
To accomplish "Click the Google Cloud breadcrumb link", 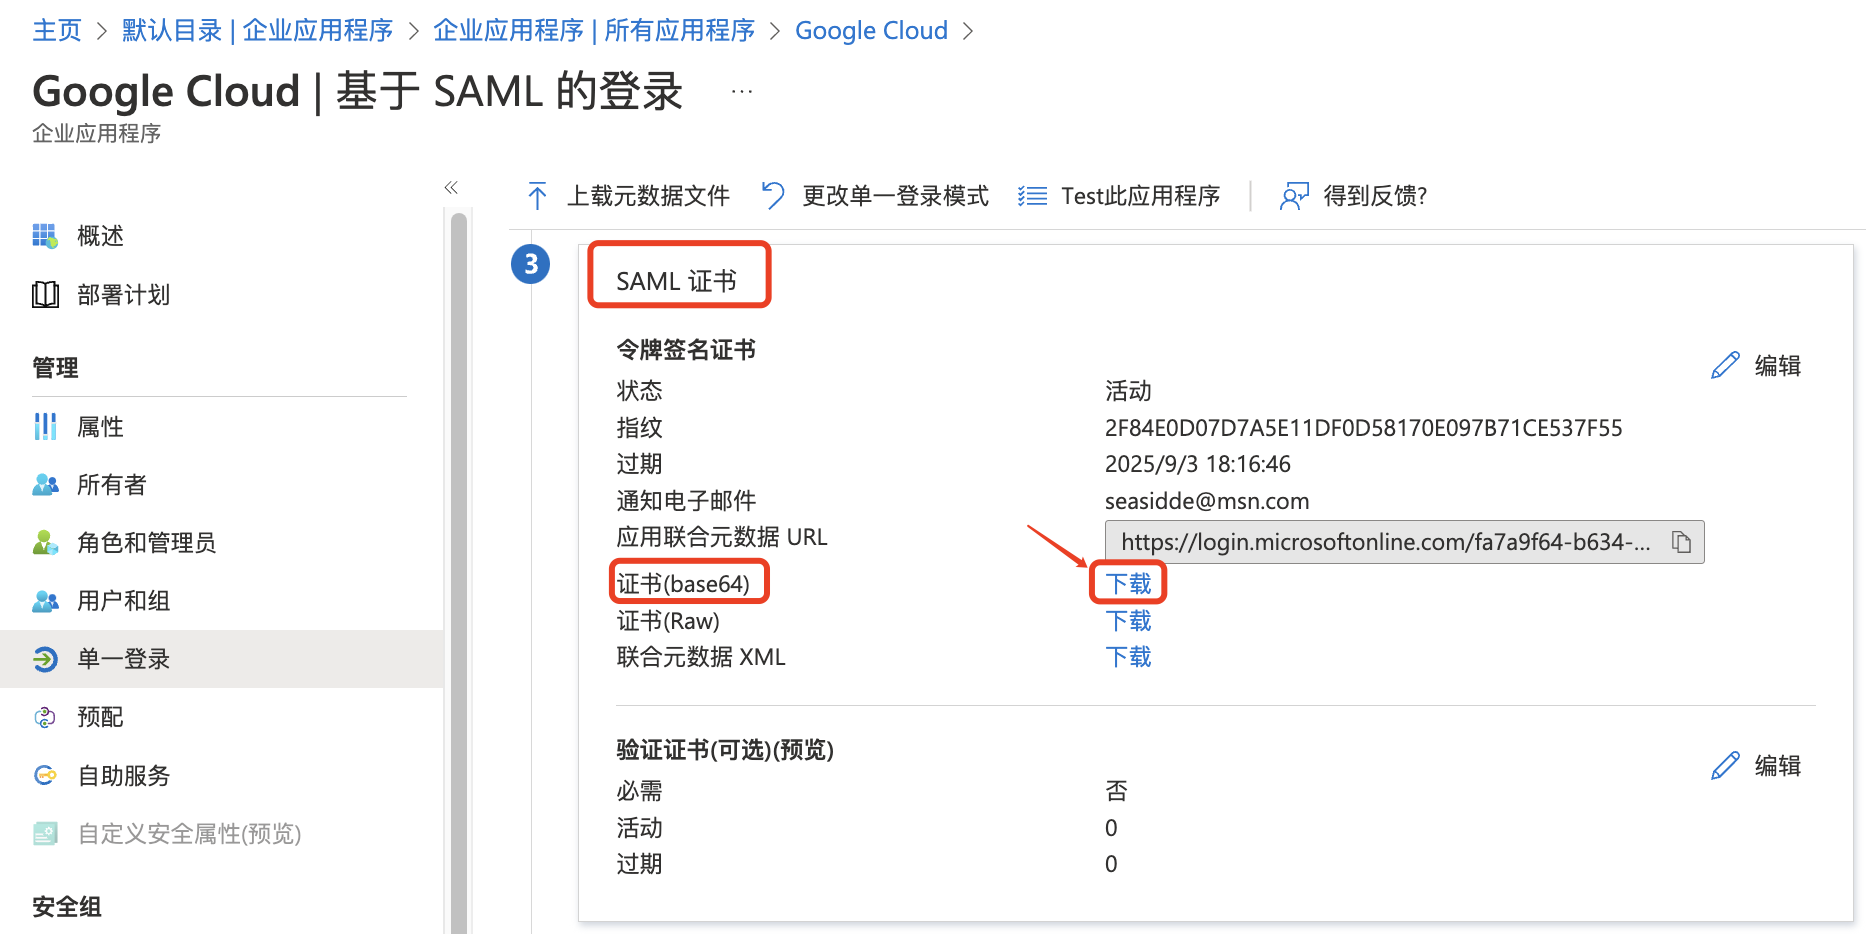I will pos(871,31).
